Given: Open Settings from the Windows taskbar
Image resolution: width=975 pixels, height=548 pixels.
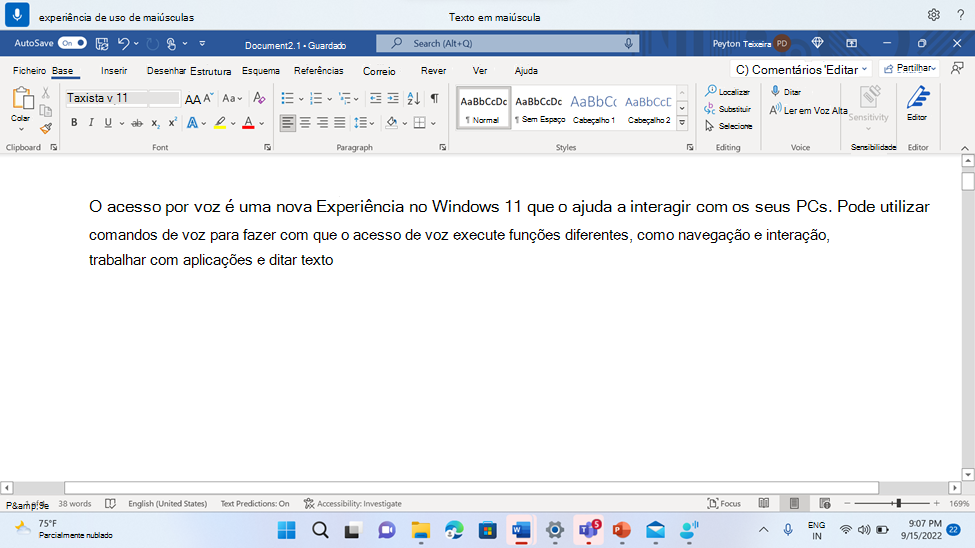Looking at the screenshot, I should (x=555, y=531).
